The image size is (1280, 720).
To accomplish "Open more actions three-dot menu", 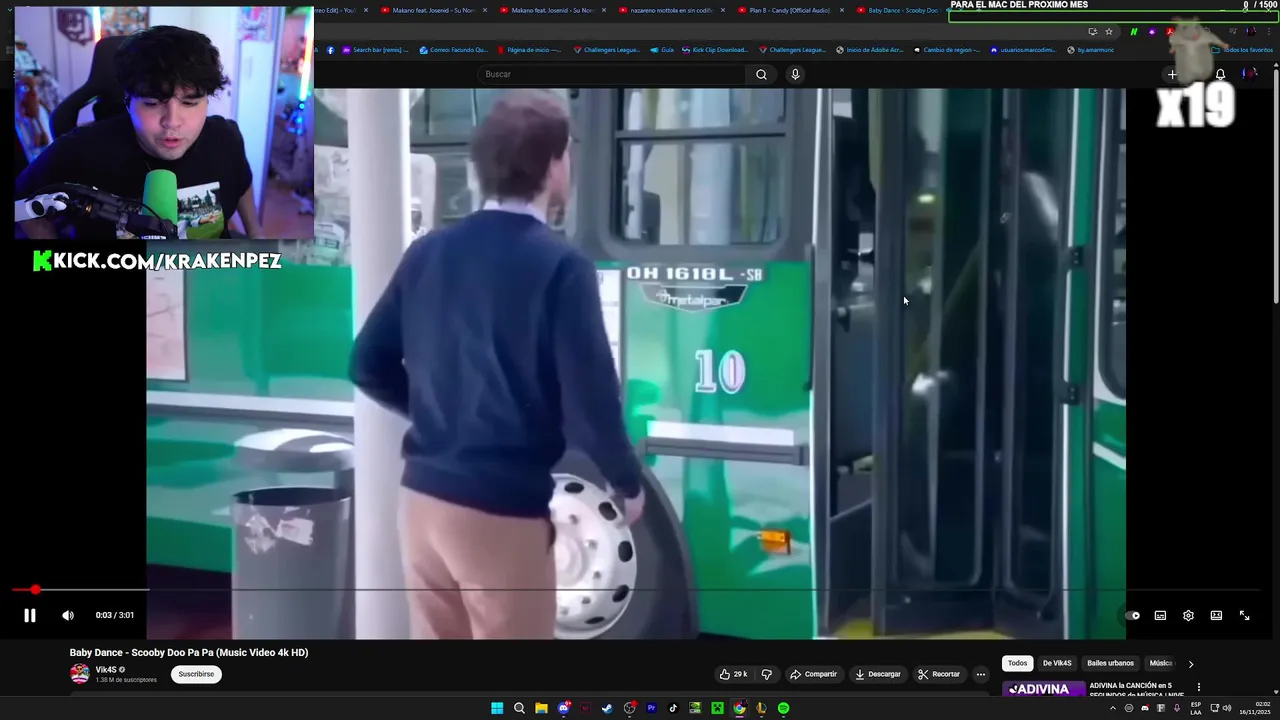I will (x=981, y=674).
